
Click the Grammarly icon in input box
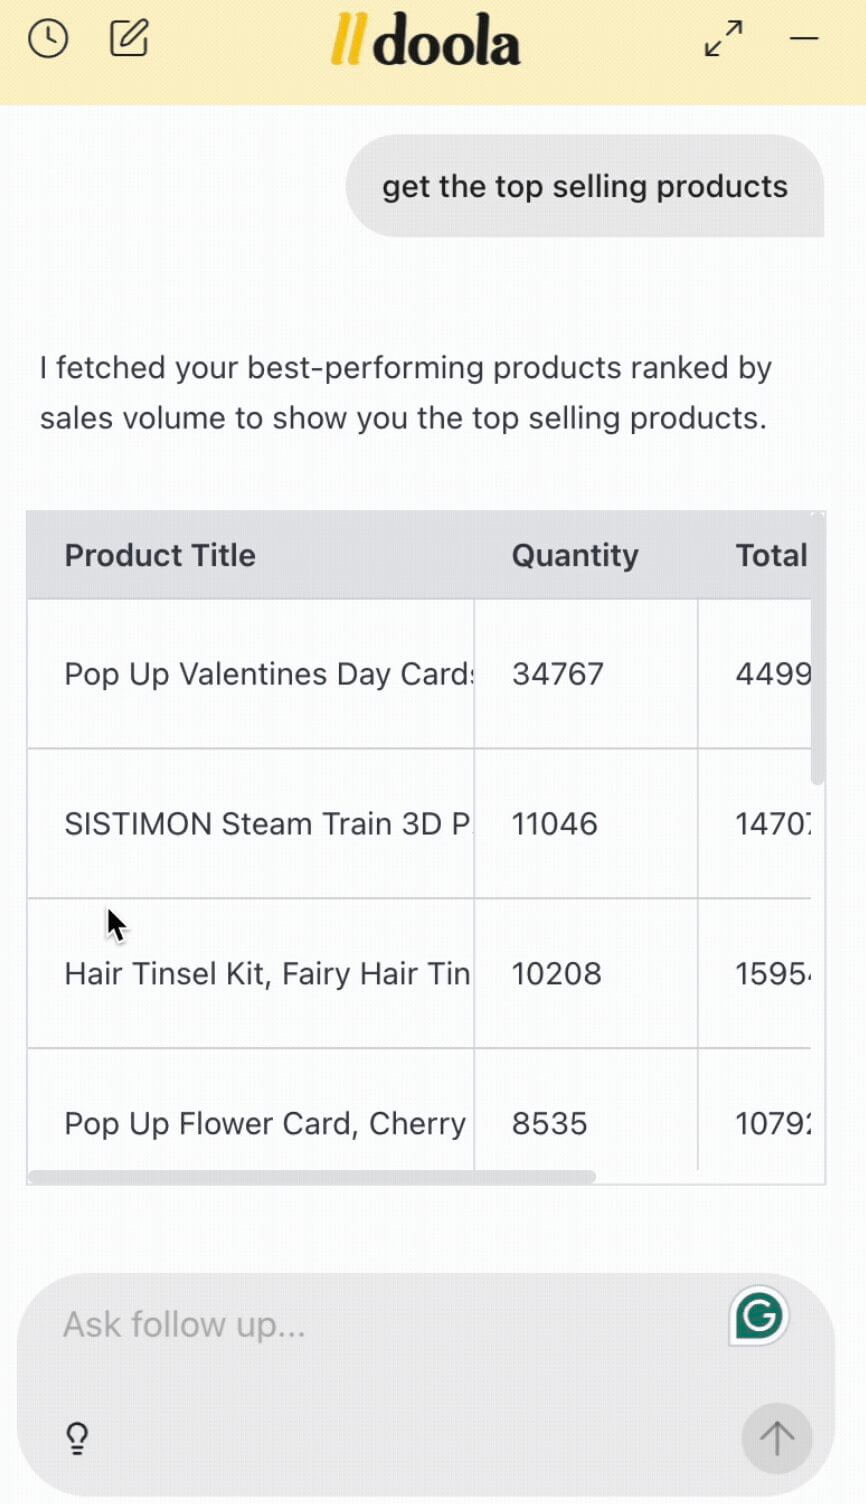pyautogui.click(x=759, y=1316)
